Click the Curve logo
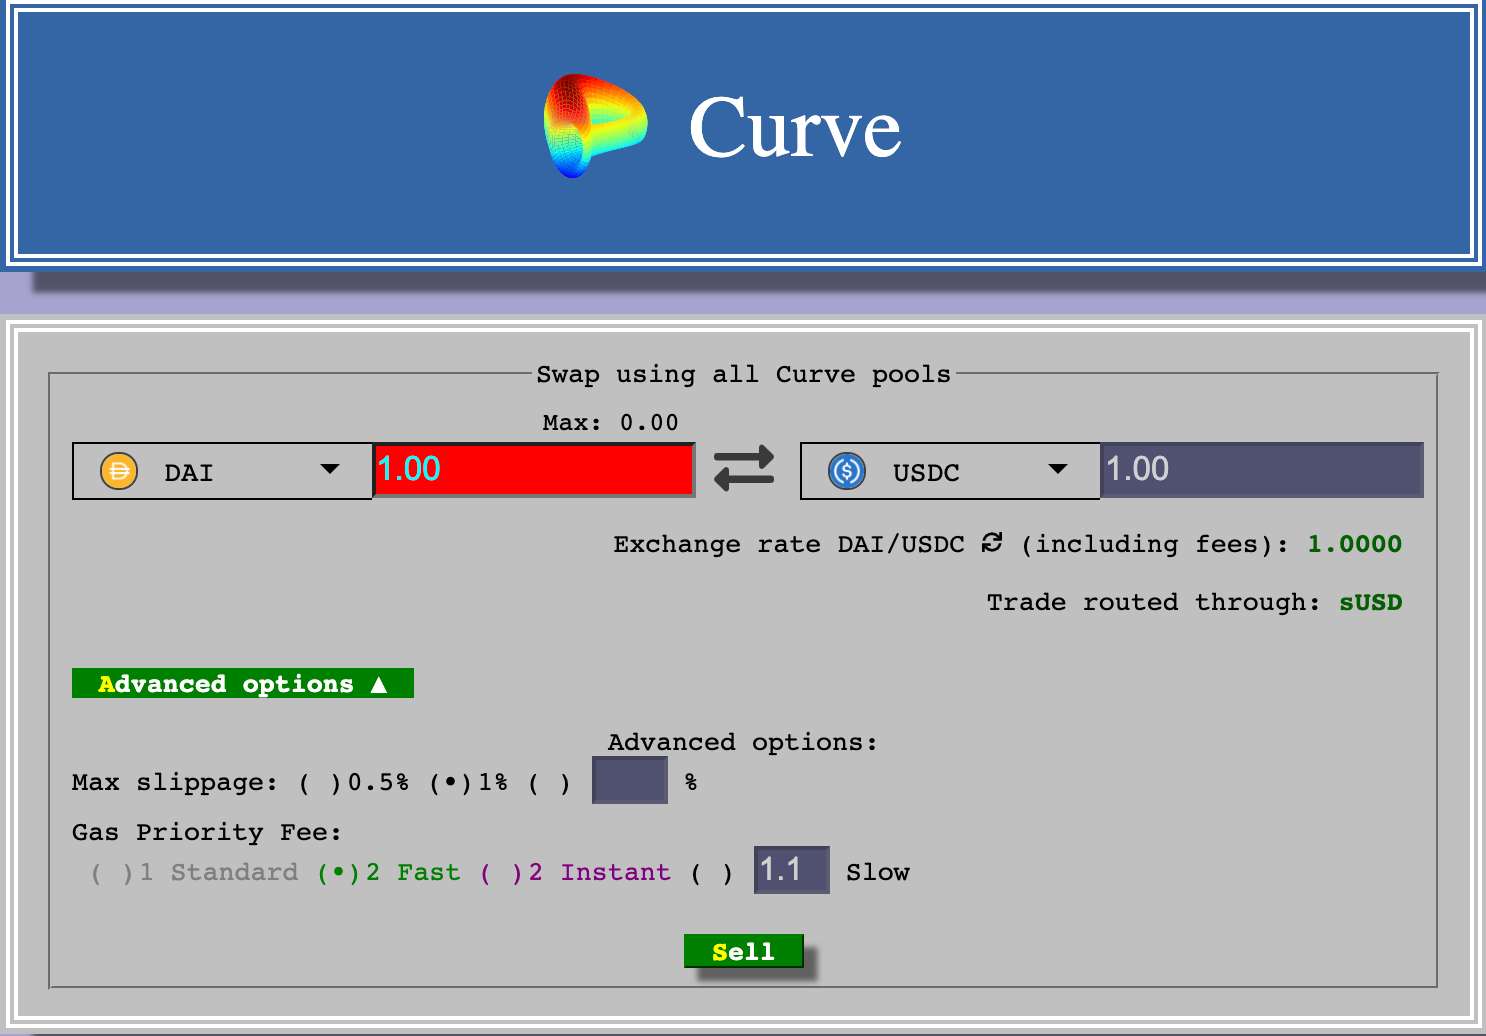Viewport: 1486px width, 1036px height. click(596, 124)
